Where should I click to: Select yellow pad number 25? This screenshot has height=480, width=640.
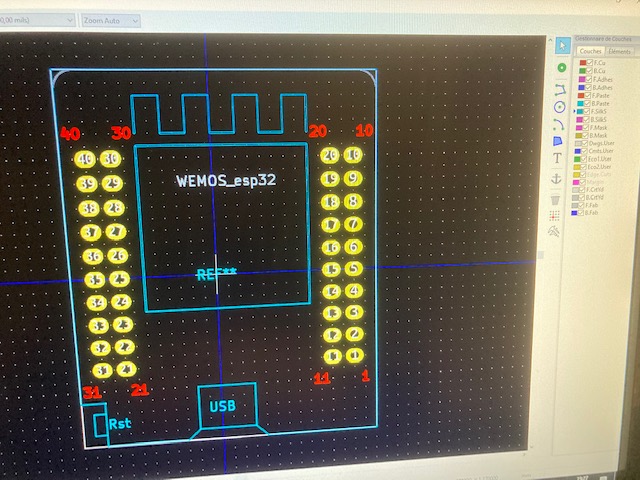click(x=120, y=279)
